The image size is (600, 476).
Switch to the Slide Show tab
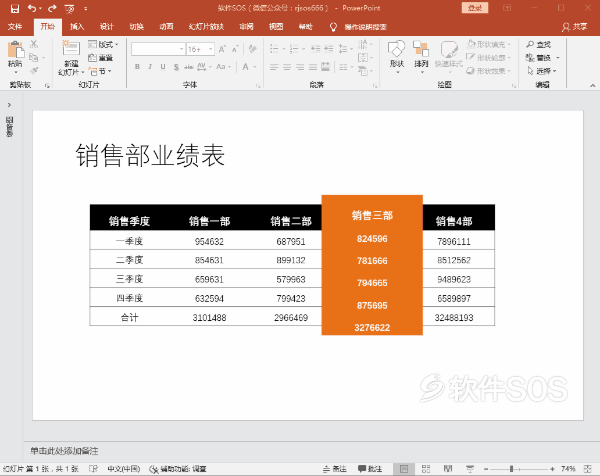[x=206, y=27]
